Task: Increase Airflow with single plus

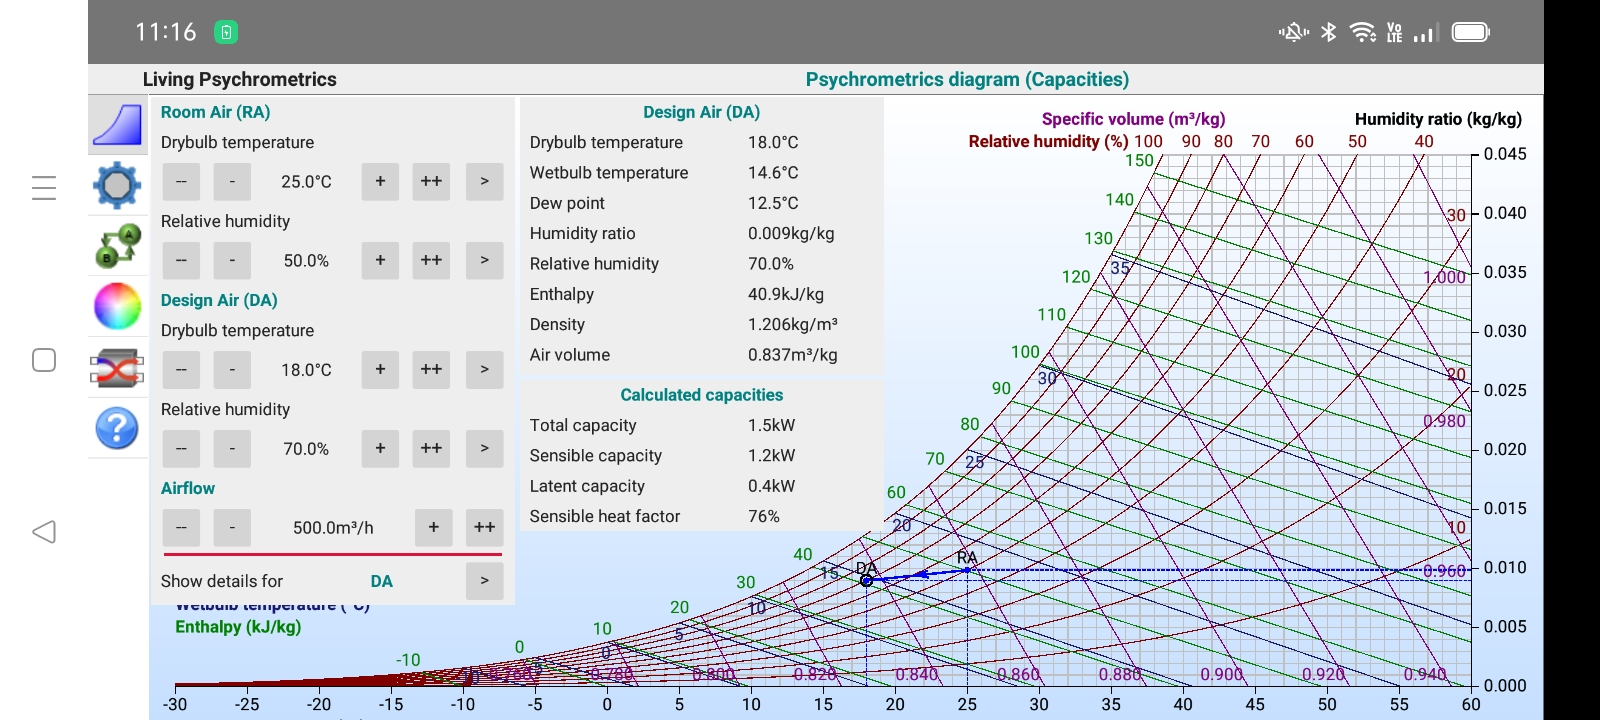Action: [433, 527]
